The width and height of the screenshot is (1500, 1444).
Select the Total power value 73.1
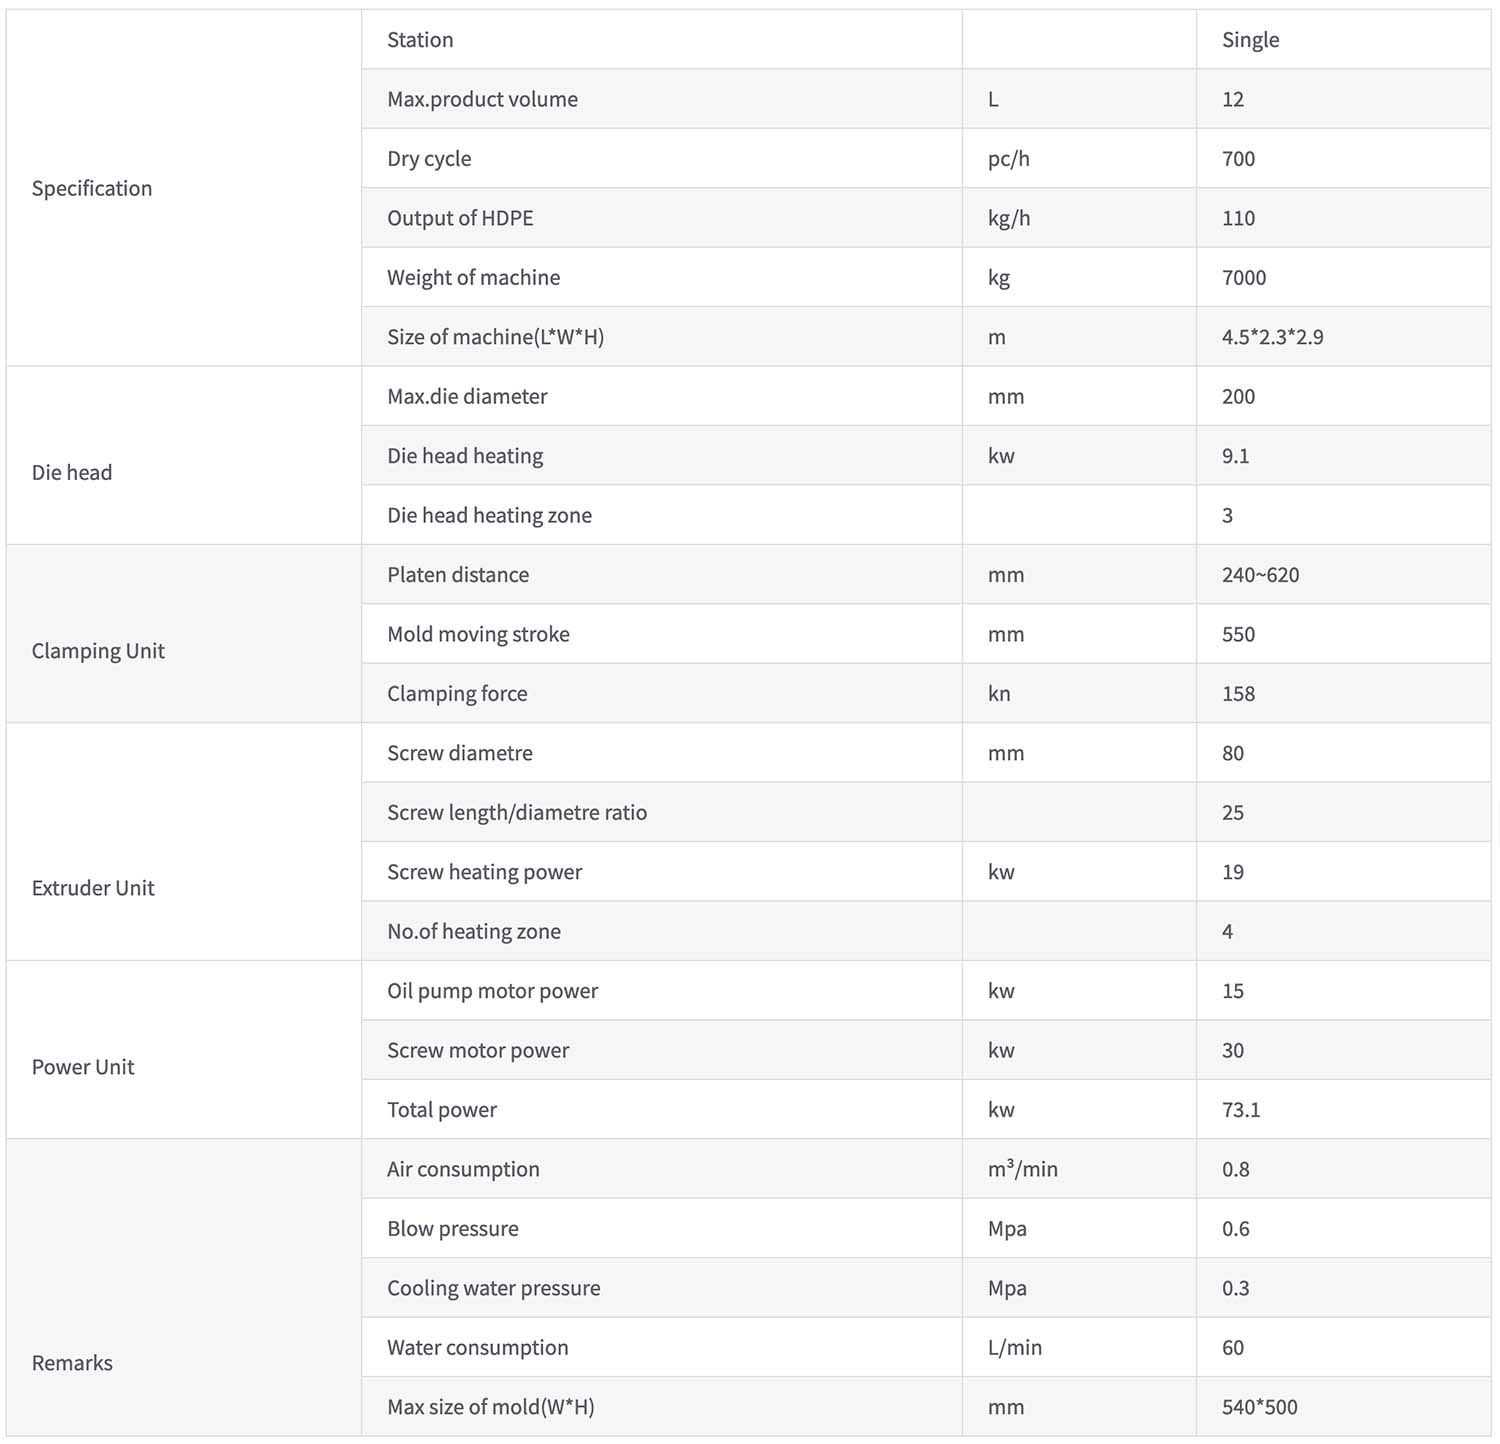[x=1241, y=1110]
